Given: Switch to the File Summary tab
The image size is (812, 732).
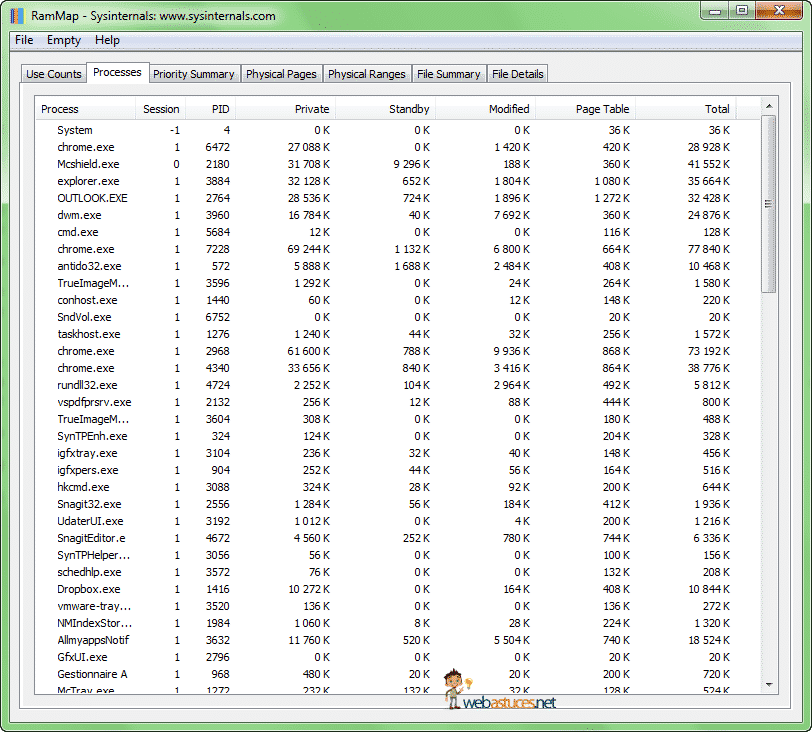Looking at the screenshot, I should point(448,74).
